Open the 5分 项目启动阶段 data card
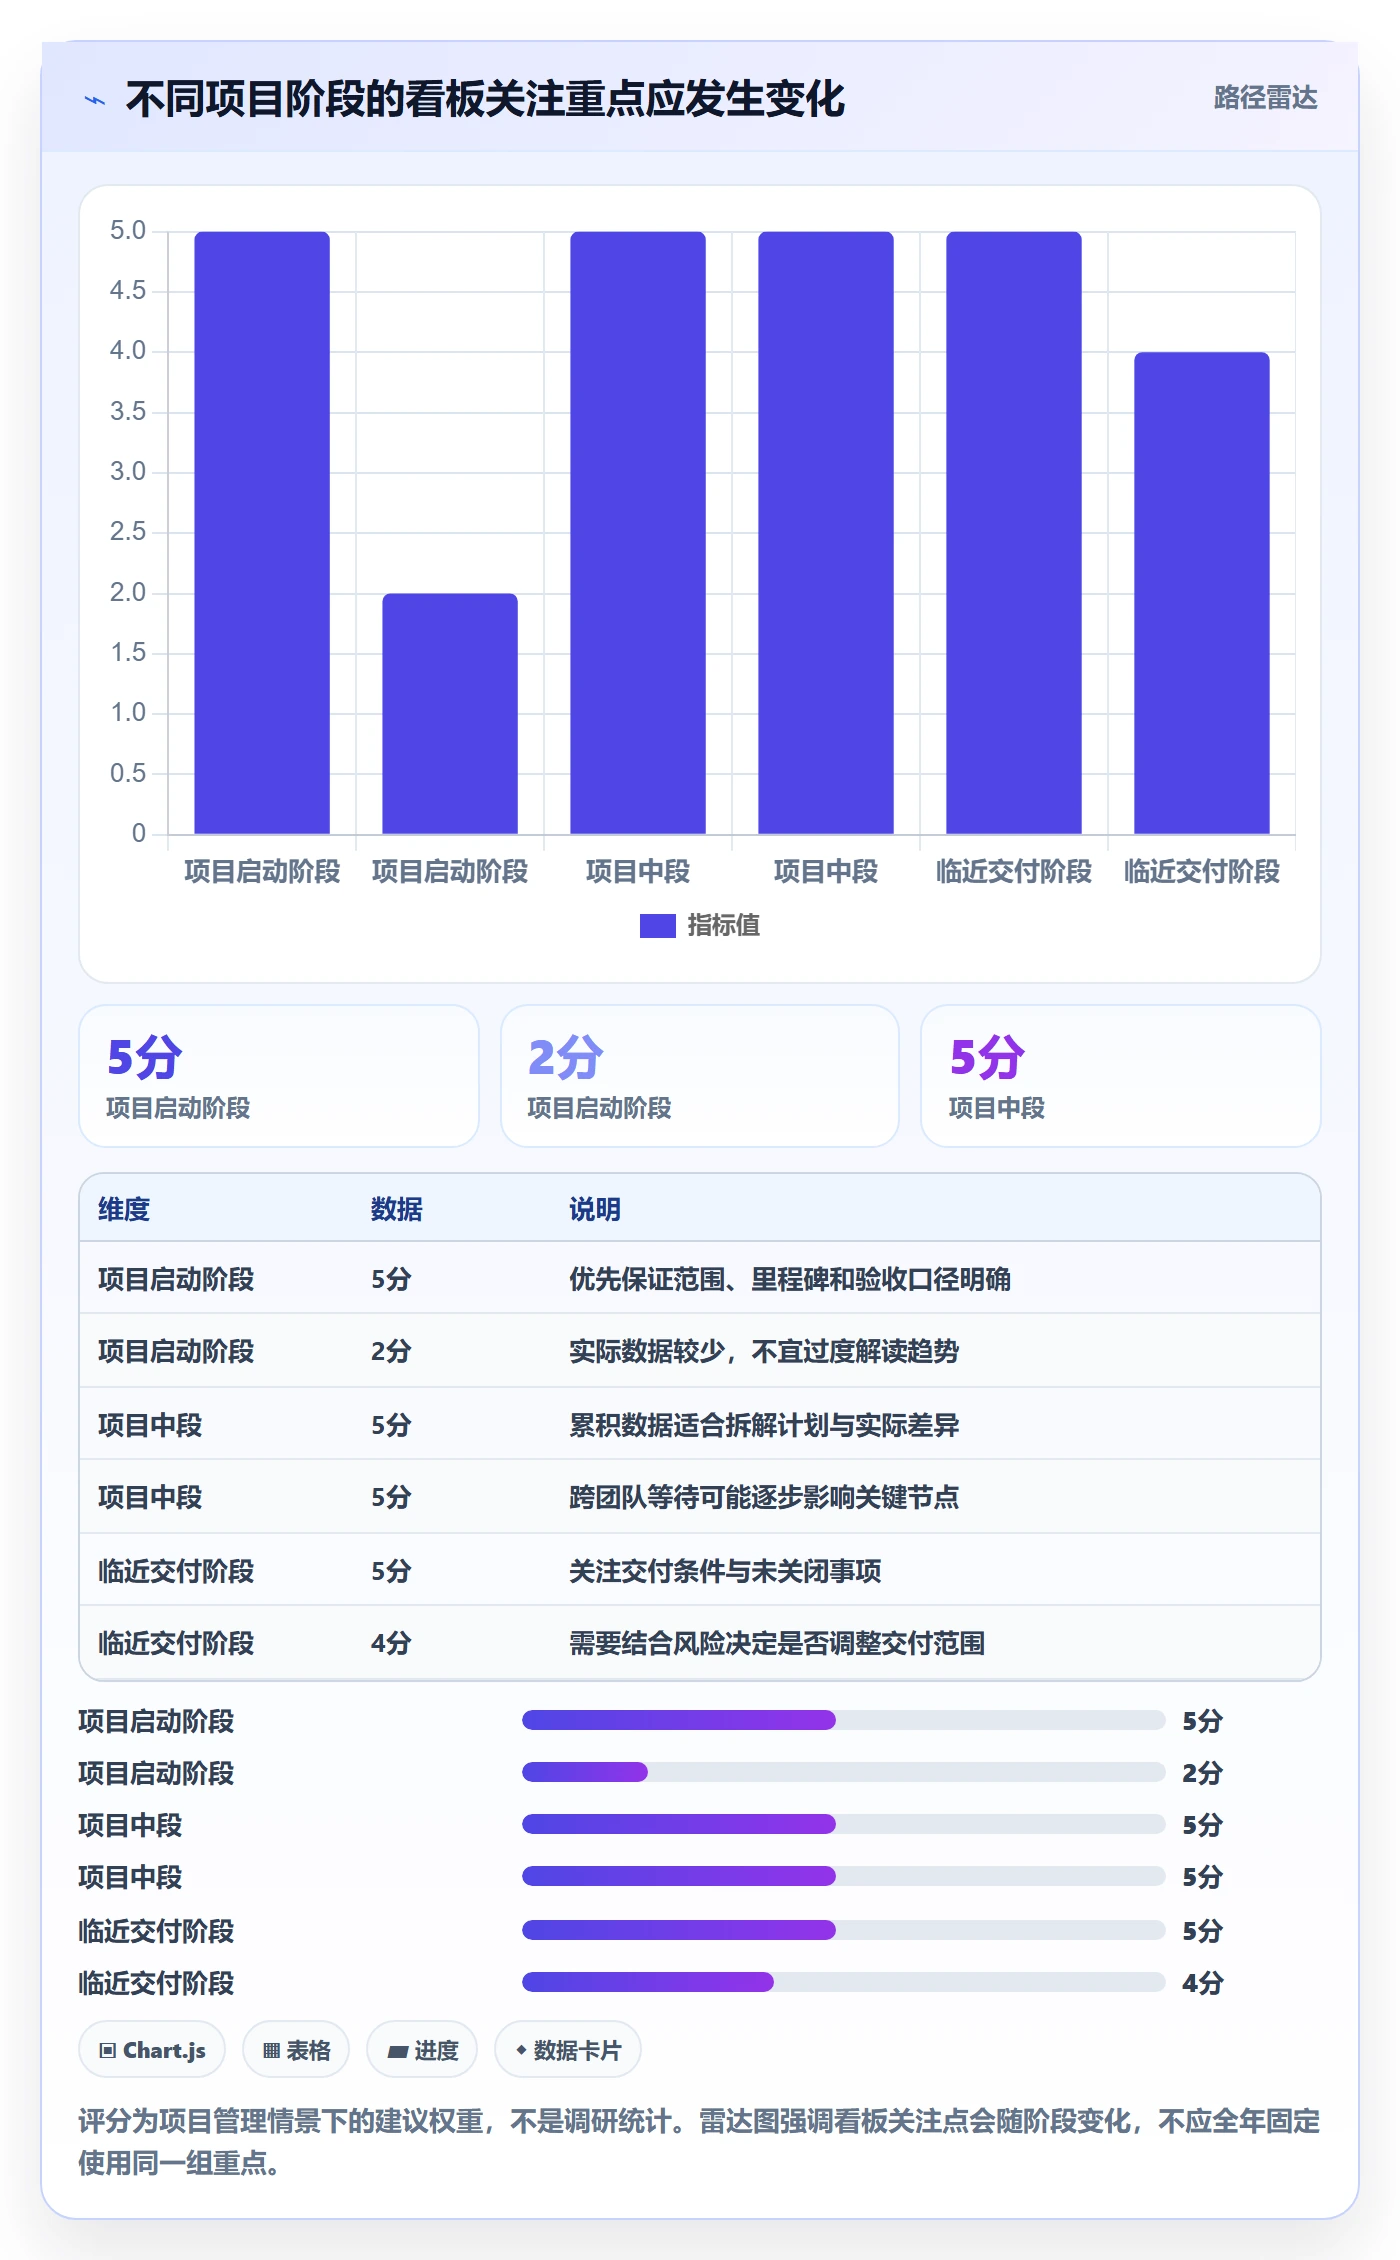The width and height of the screenshot is (1400, 2260). point(279,1076)
